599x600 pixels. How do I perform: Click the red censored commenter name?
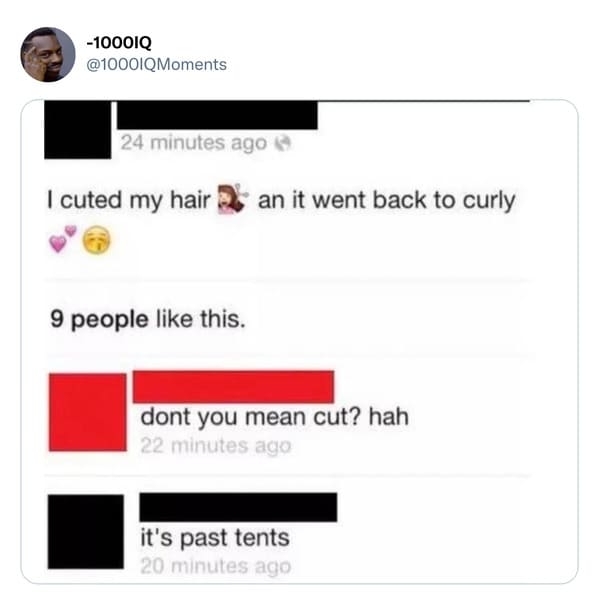pyautogui.click(x=233, y=386)
